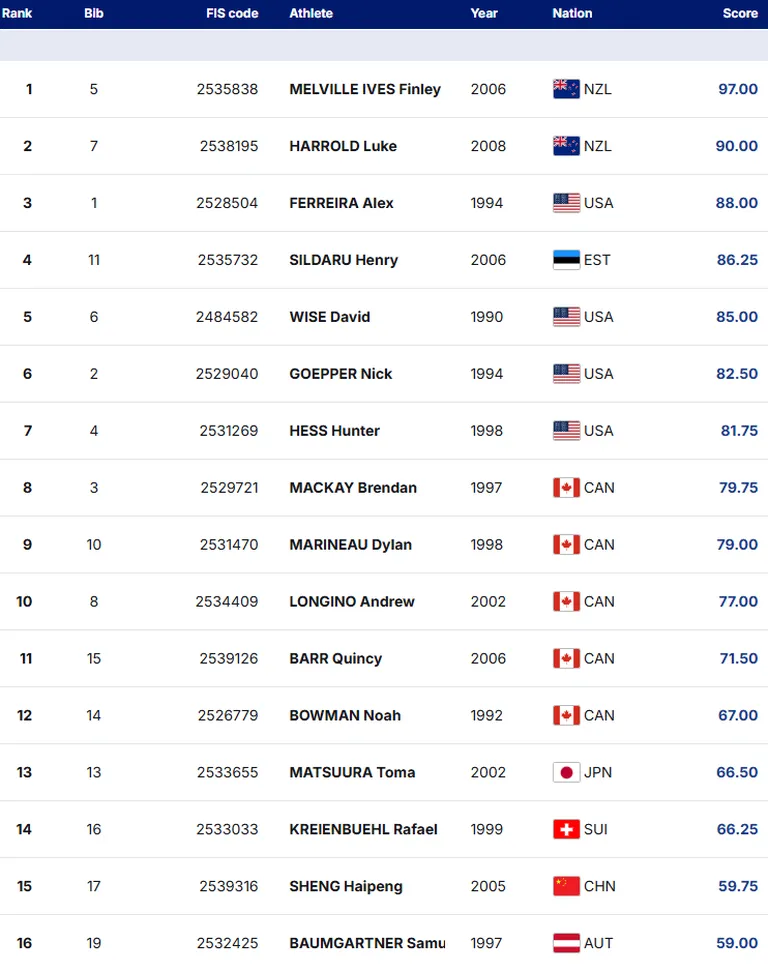Sort by the Score column header

[740, 13]
